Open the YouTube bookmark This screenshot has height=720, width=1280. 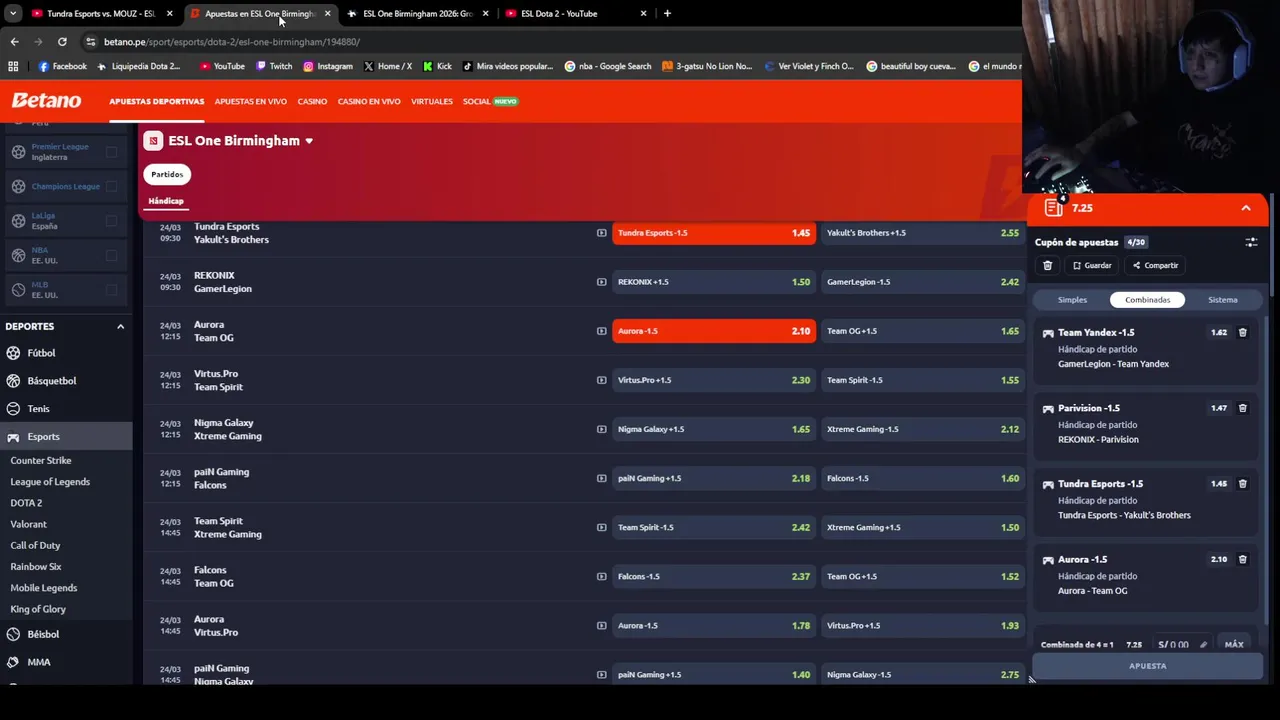pos(222,66)
